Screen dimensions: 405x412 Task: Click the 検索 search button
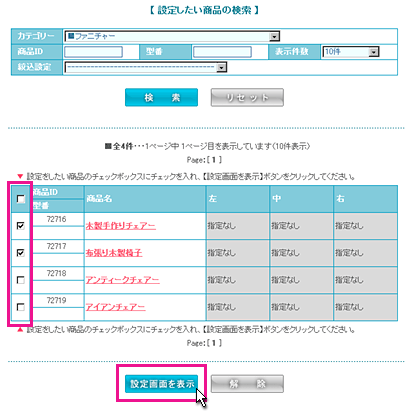tap(161, 97)
